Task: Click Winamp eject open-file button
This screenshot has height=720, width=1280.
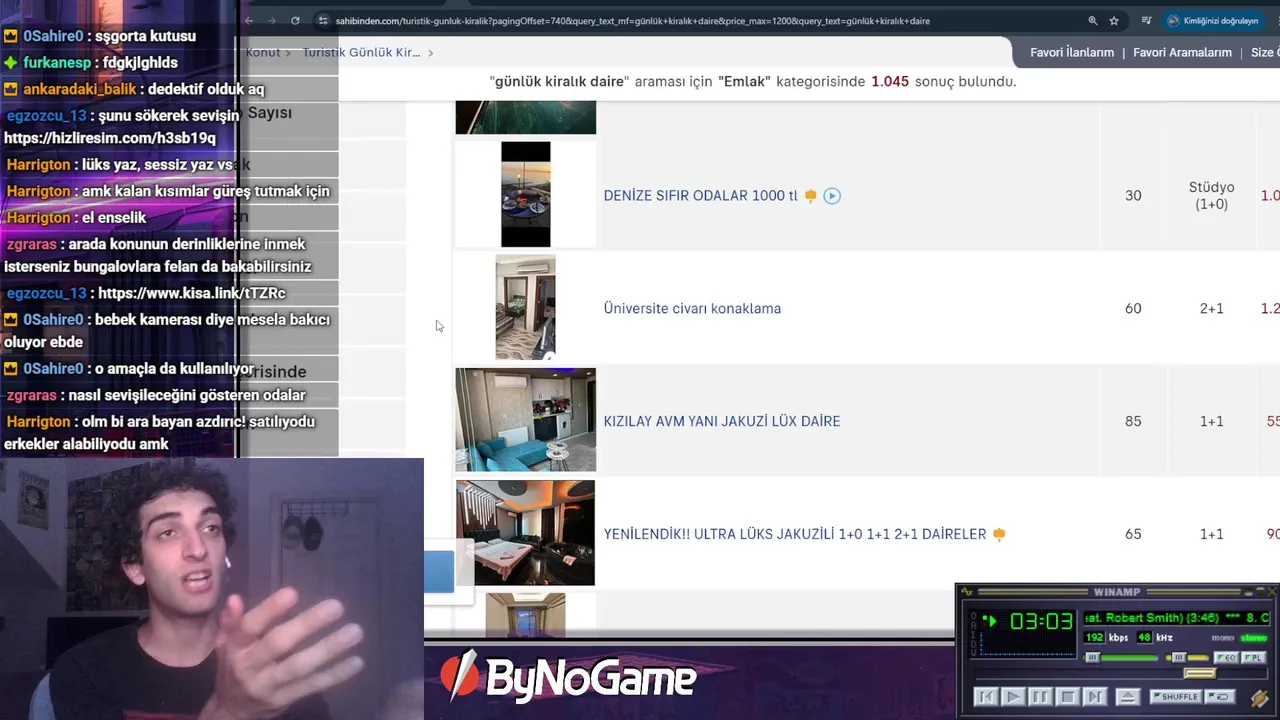Action: [x=1127, y=697]
